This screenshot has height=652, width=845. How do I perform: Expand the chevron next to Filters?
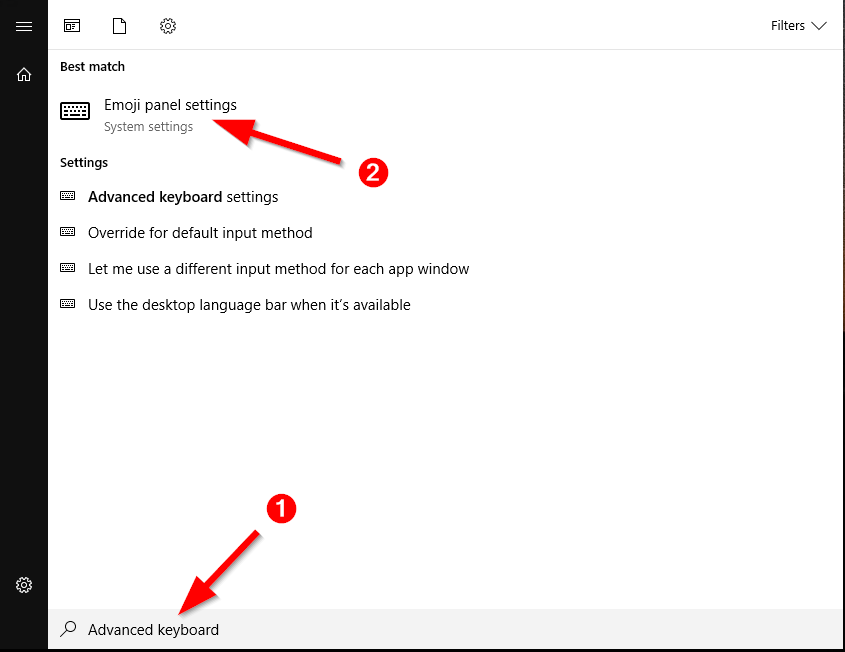click(819, 26)
